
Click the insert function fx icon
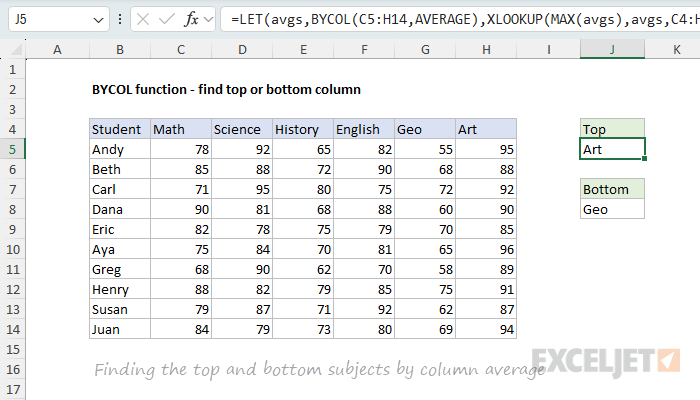pos(192,19)
